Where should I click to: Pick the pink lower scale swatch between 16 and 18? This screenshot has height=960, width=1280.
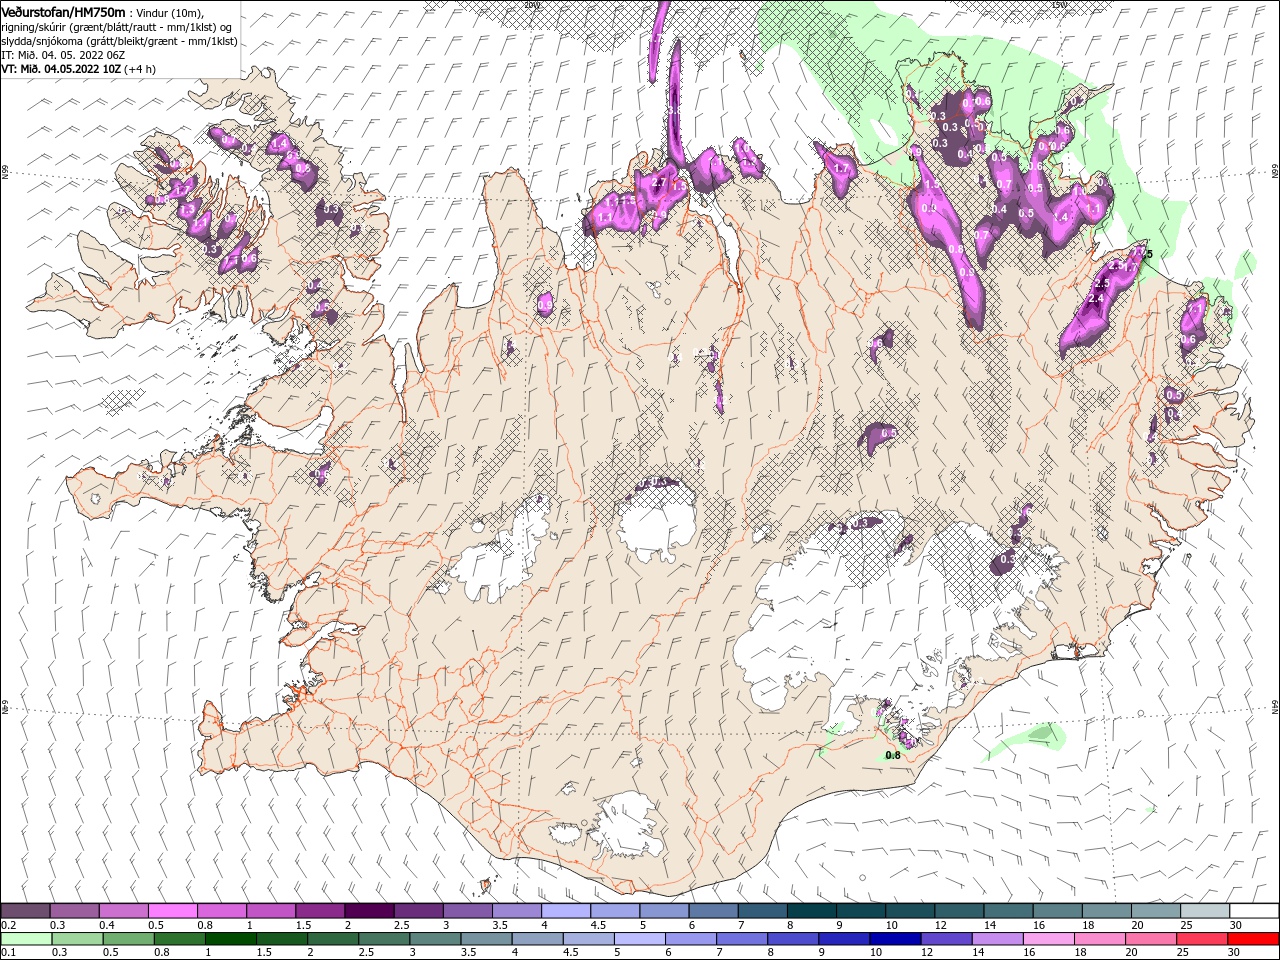tap(1048, 939)
